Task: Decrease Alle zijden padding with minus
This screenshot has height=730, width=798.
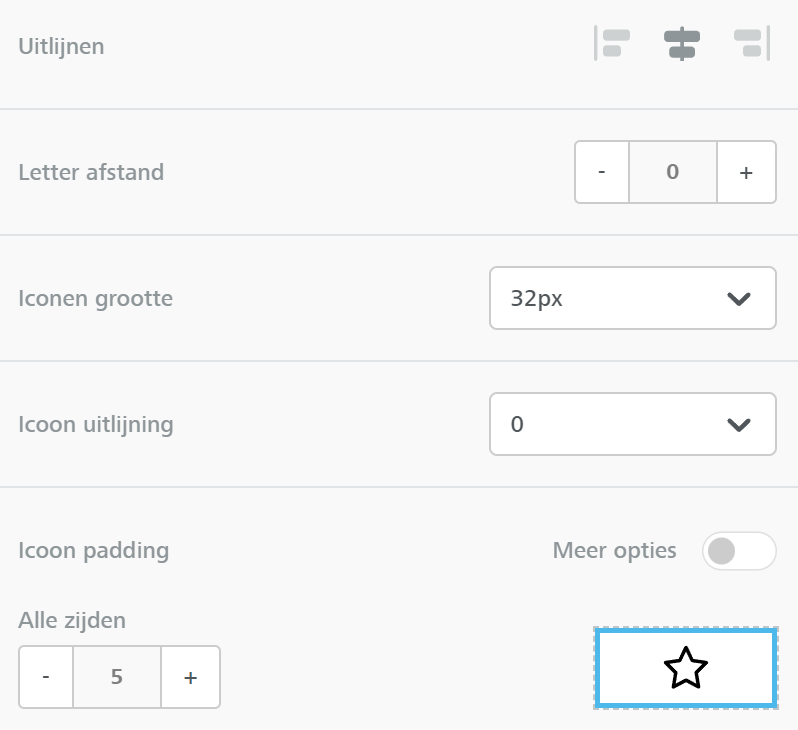Action: point(46,677)
